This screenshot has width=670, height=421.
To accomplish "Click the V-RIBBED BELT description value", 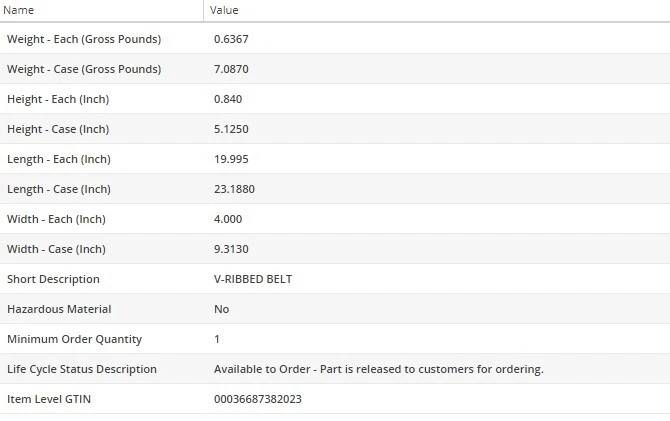I will 254,279.
